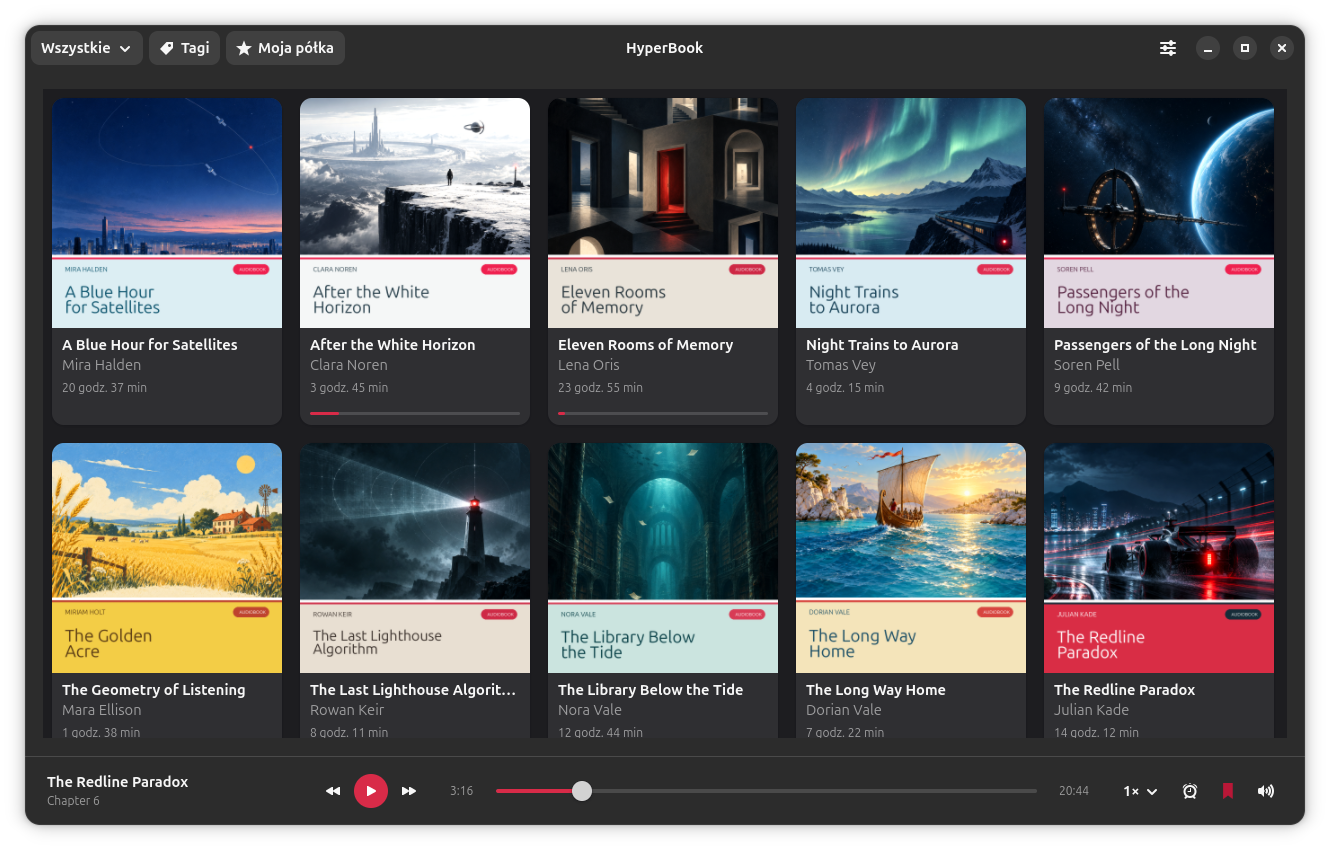Expand the 1× playback speed dropdown

pos(1140,791)
